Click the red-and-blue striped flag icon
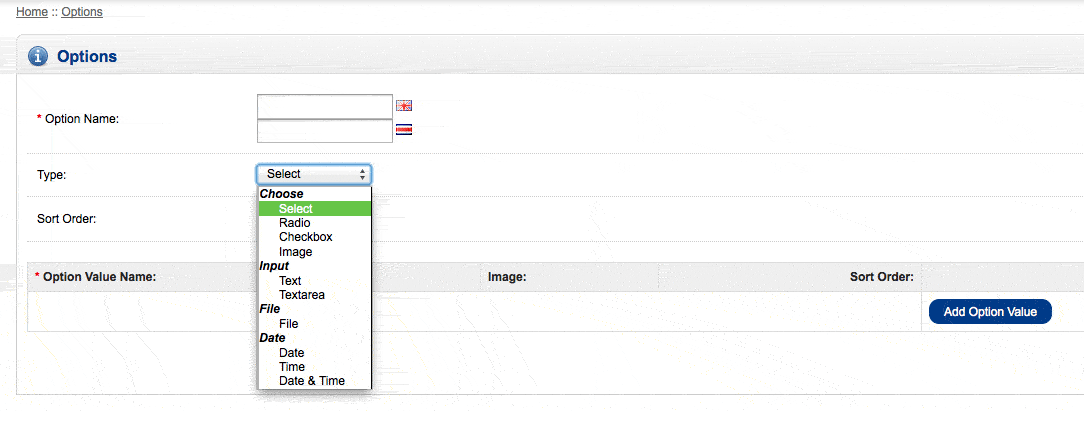1084x430 pixels. (x=404, y=130)
